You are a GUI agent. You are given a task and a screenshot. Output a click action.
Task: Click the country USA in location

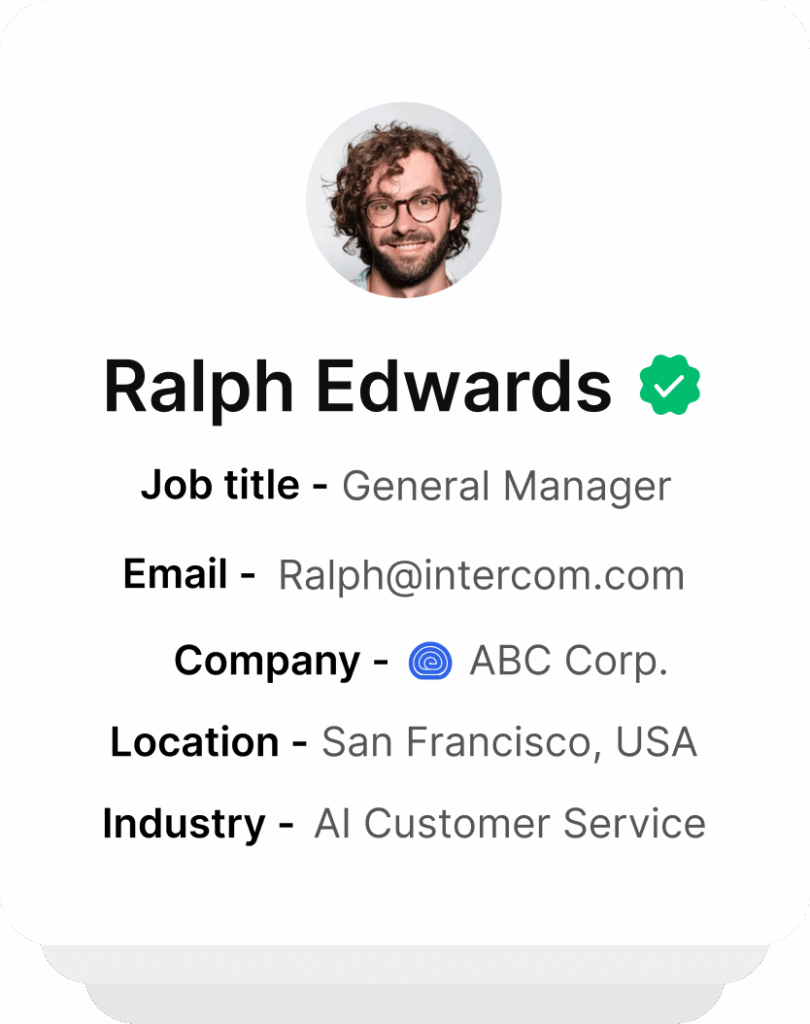click(656, 742)
